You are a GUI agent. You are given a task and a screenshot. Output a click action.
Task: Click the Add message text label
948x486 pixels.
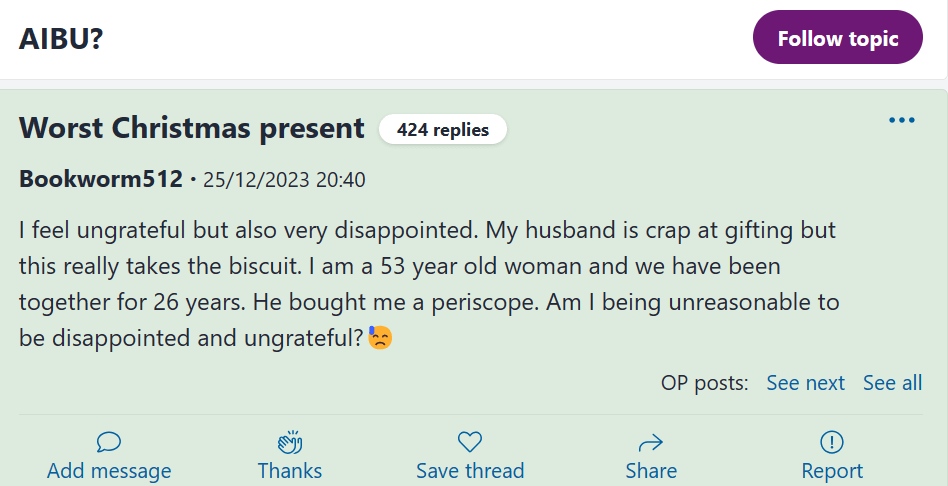[x=109, y=470]
